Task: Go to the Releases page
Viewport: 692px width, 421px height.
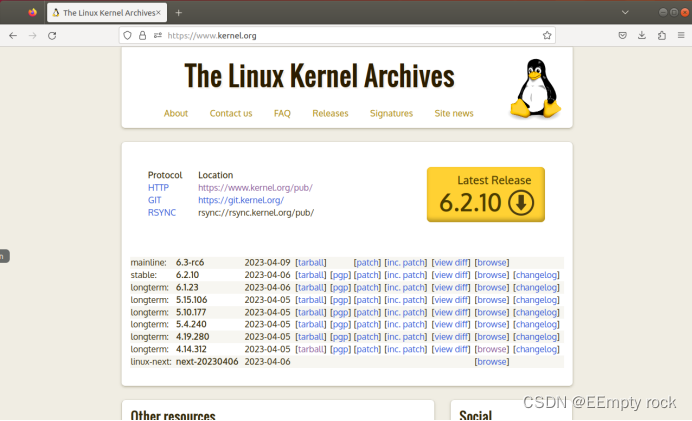Action: pos(330,113)
